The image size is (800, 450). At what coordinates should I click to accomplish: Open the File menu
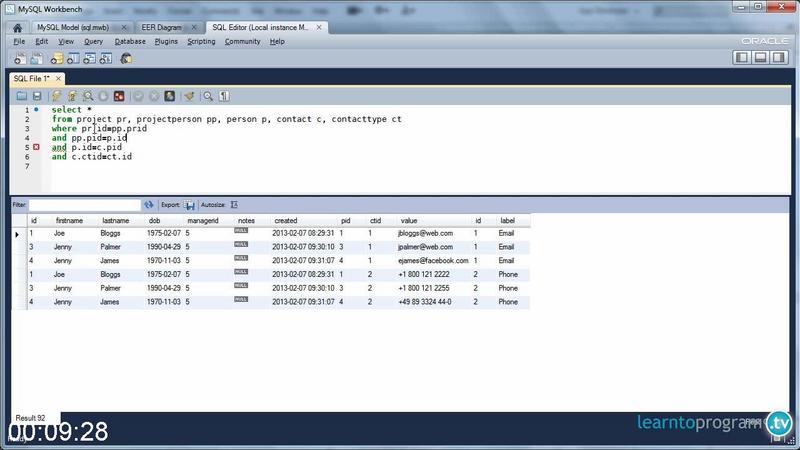tap(19, 41)
